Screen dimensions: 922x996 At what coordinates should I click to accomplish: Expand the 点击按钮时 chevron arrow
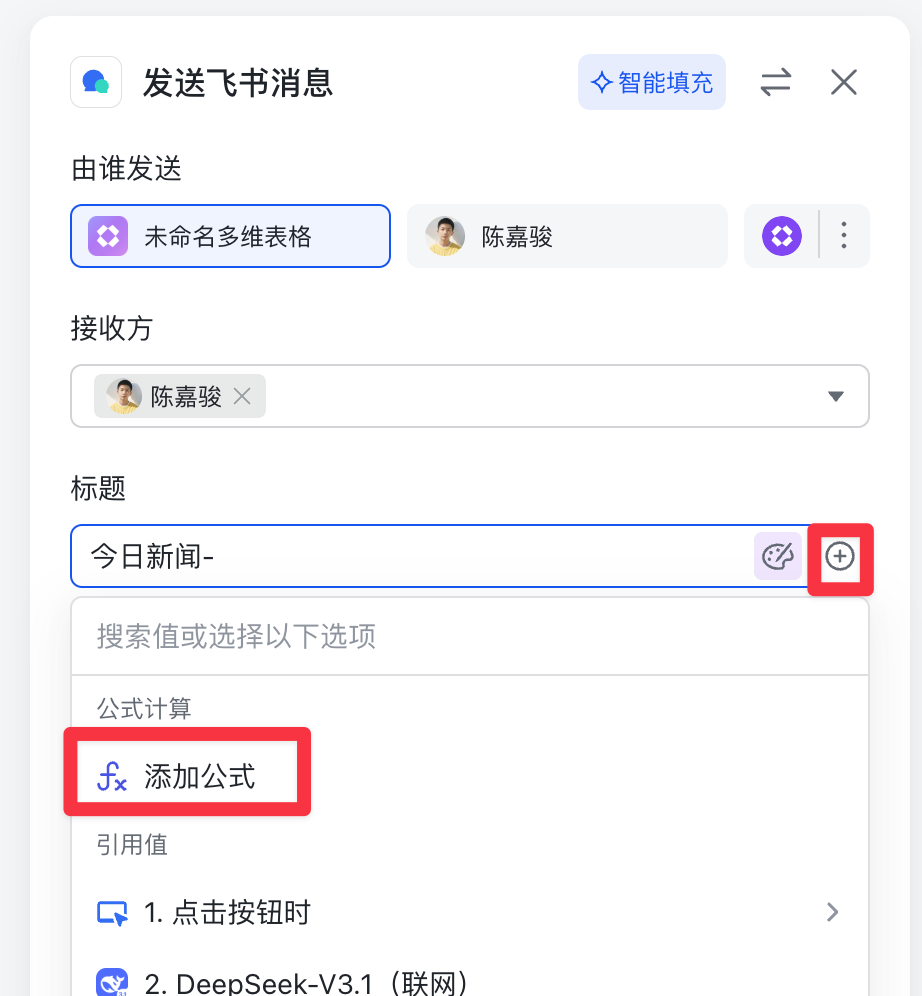point(832,912)
